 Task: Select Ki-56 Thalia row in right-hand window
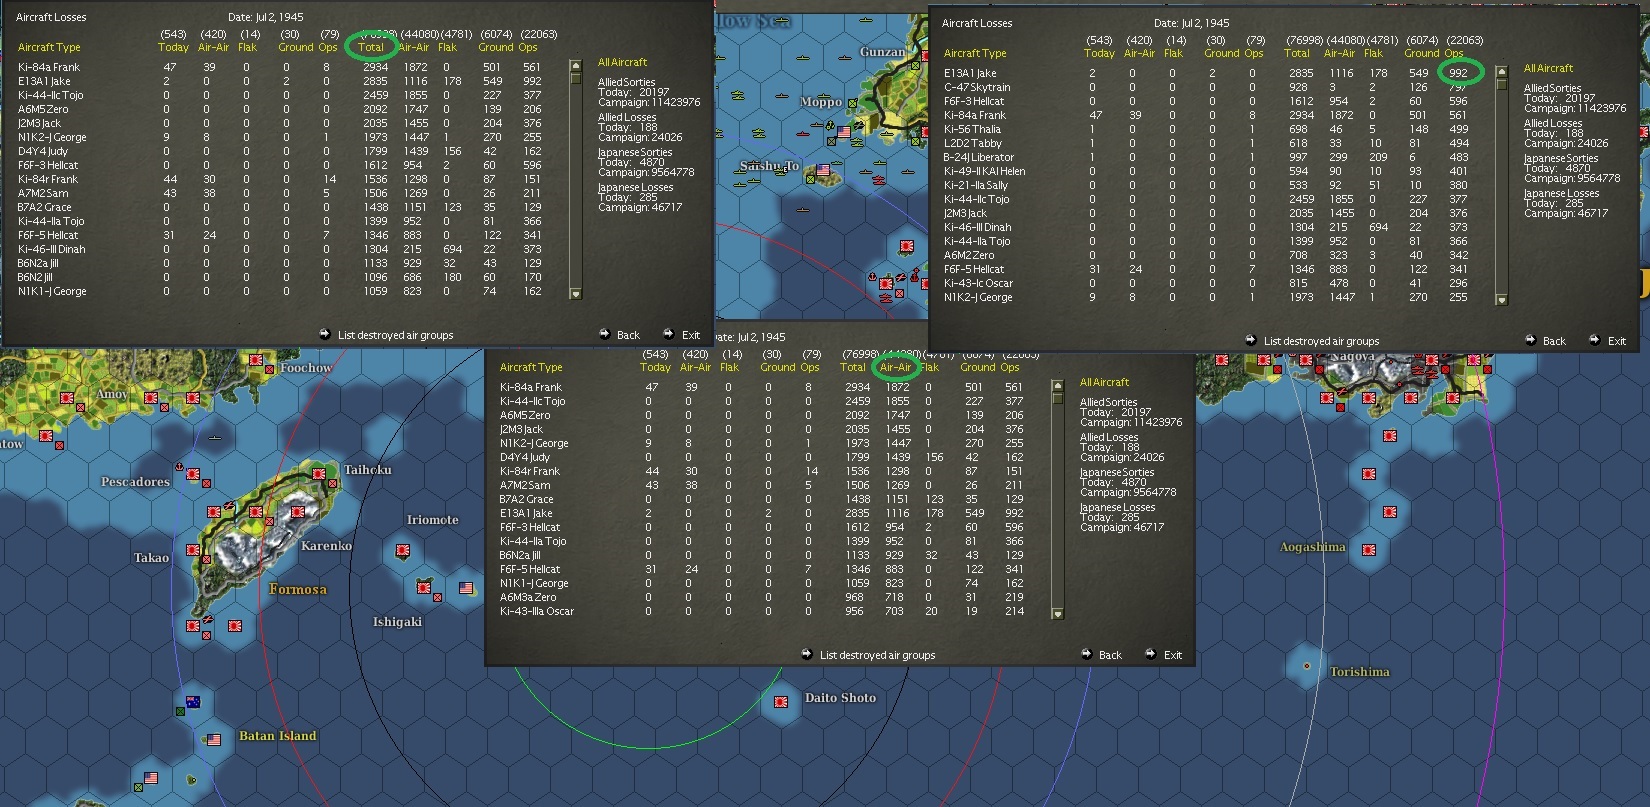coord(1207,129)
